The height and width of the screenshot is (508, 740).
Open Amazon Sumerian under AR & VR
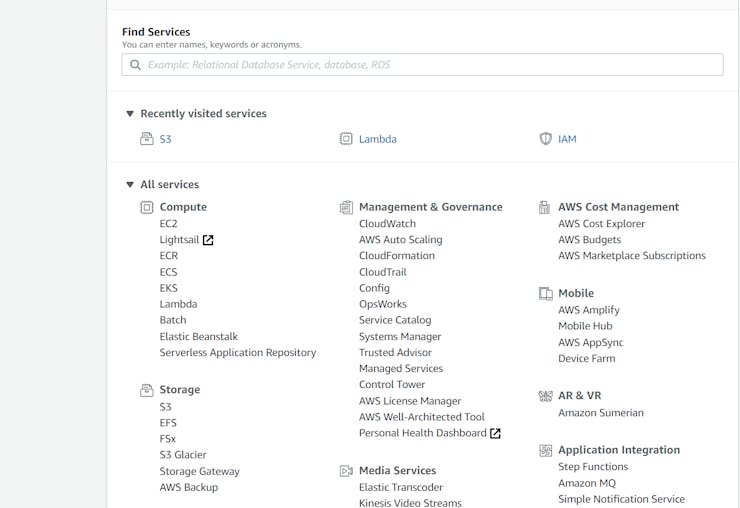point(601,413)
